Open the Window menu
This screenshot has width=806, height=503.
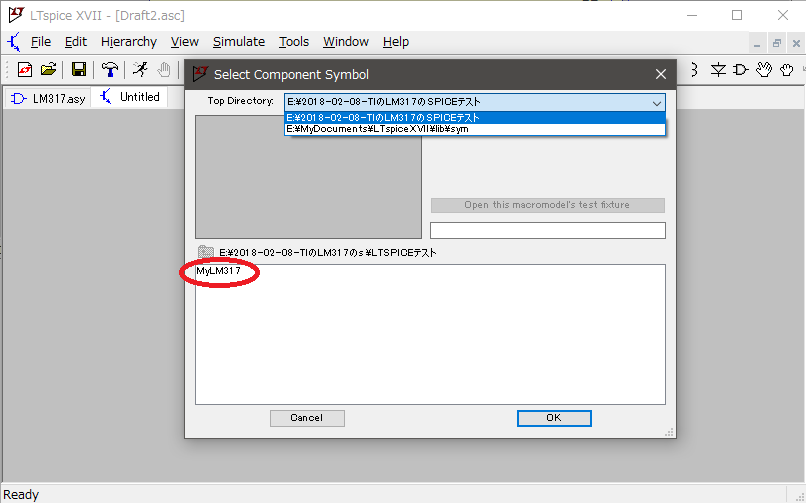(x=345, y=42)
